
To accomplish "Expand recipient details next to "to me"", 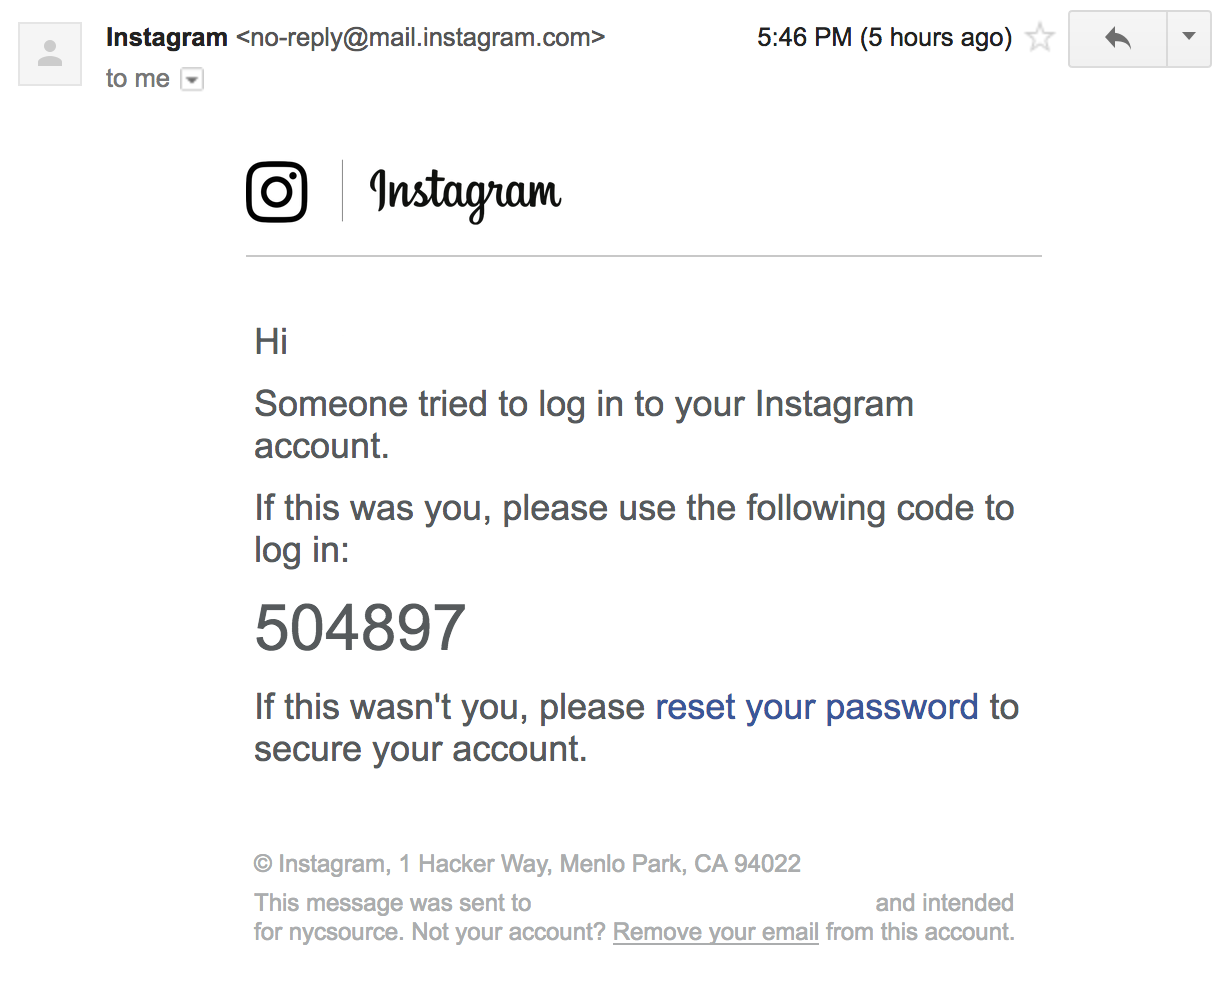I will coord(192,80).
